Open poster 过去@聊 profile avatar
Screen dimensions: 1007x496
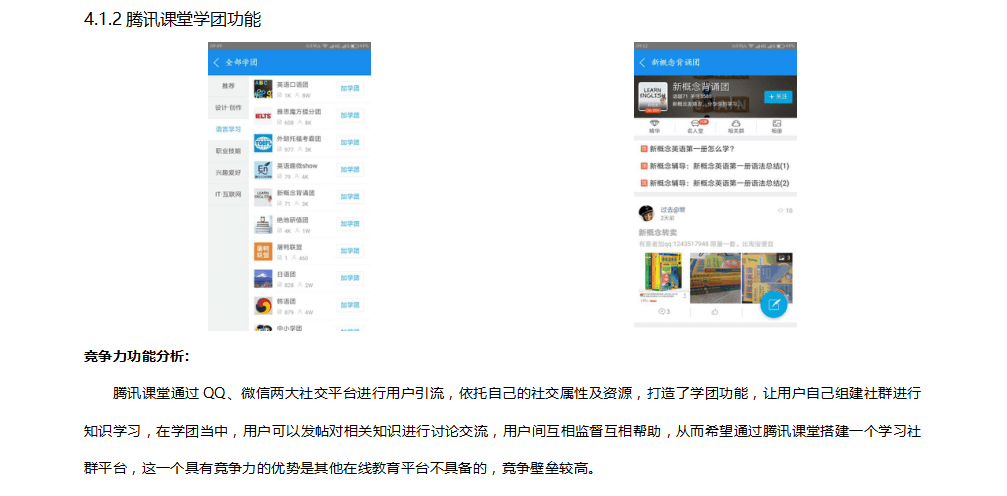click(x=646, y=213)
